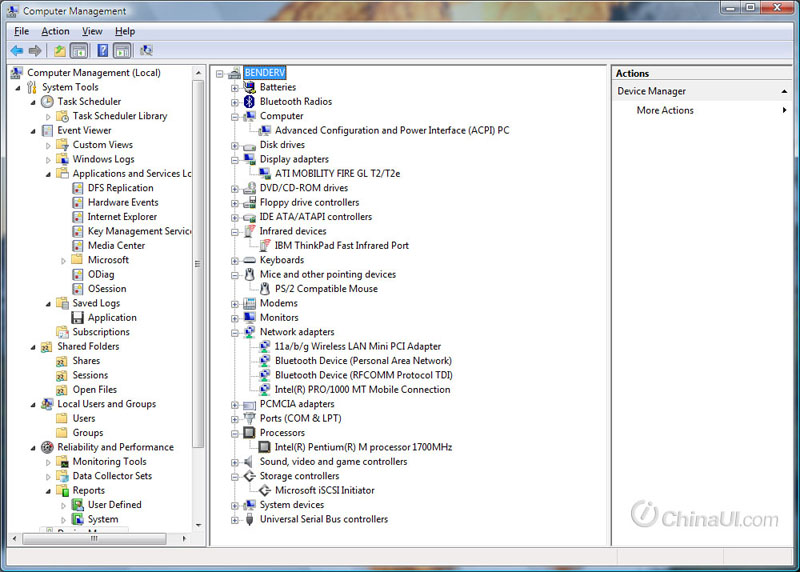Expand the System devices category
This screenshot has height=572, width=800.
coord(235,506)
